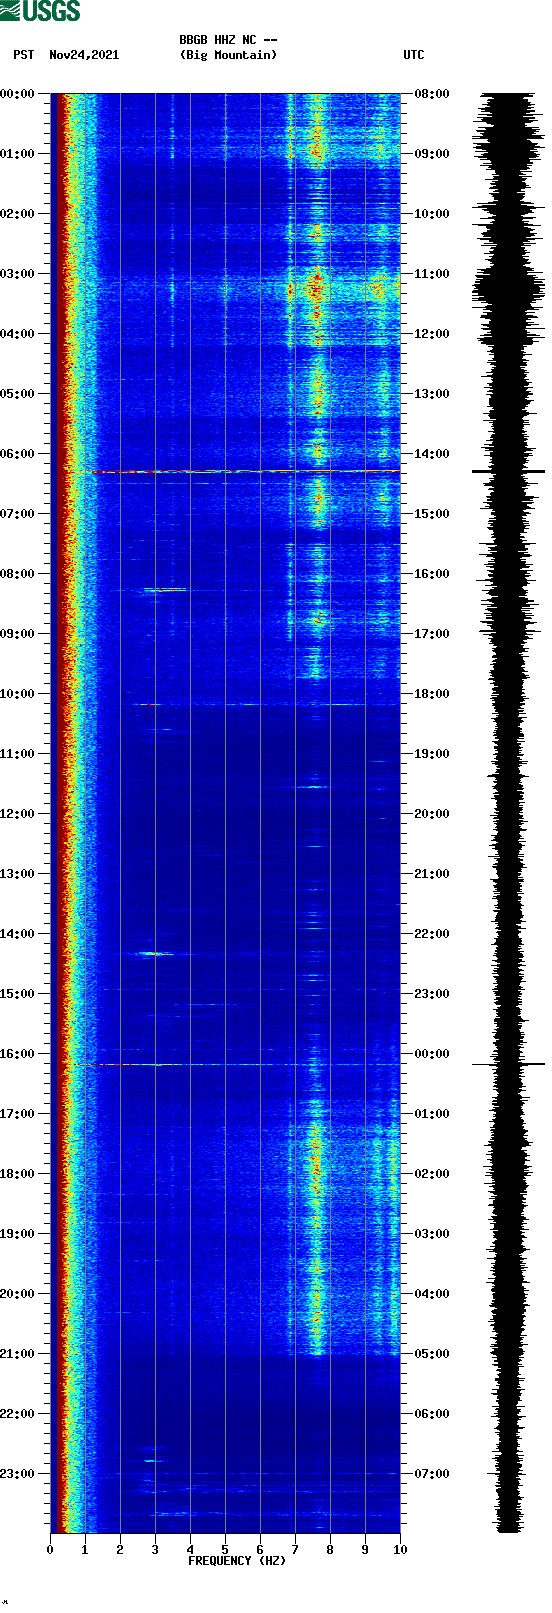Click the PST time label '03:00'
The height and width of the screenshot is (1613, 552).
18,274
